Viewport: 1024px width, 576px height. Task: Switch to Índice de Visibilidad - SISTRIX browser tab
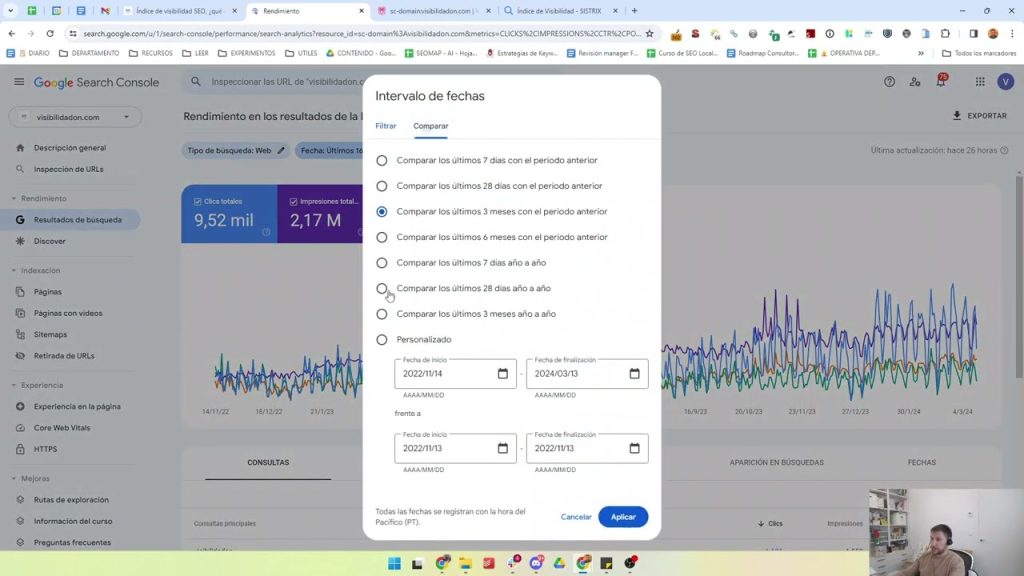[560, 11]
